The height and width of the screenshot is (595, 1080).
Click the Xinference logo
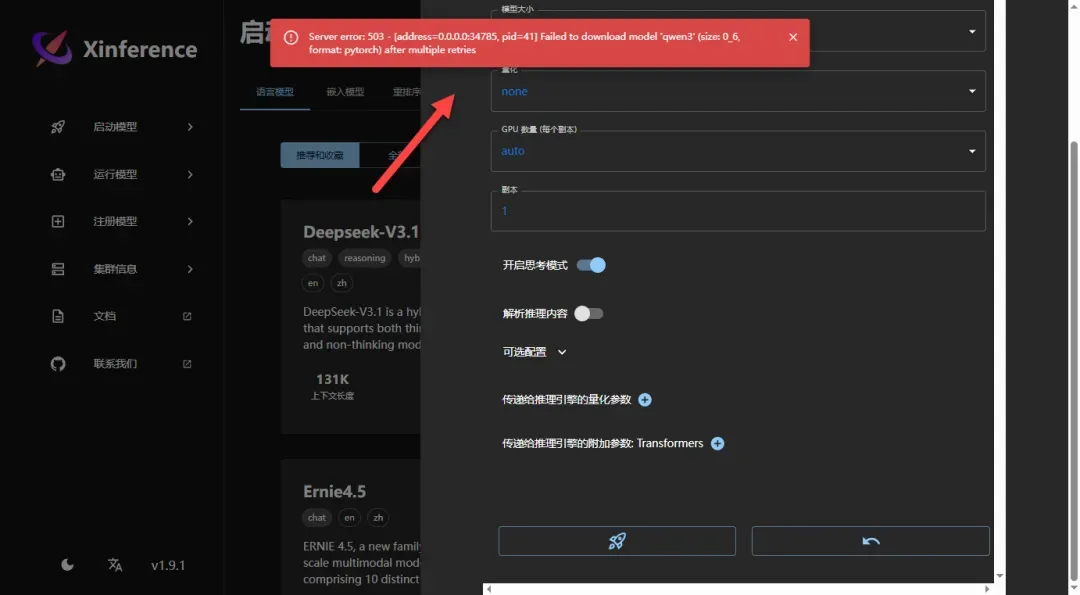click(113, 48)
